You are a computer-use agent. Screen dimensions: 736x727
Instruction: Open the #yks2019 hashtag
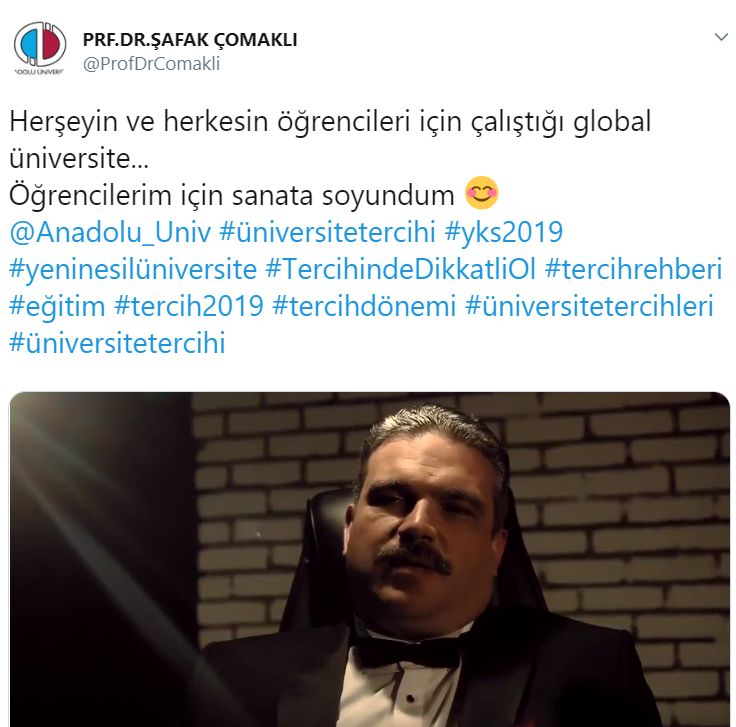tap(503, 232)
